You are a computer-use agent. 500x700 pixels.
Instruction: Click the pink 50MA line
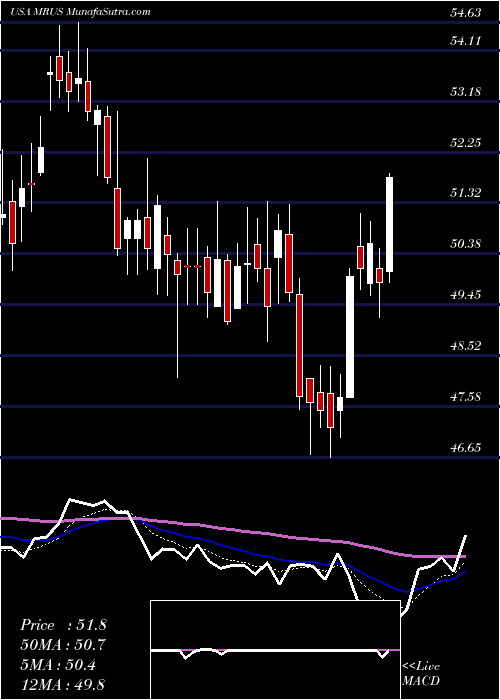point(232,530)
